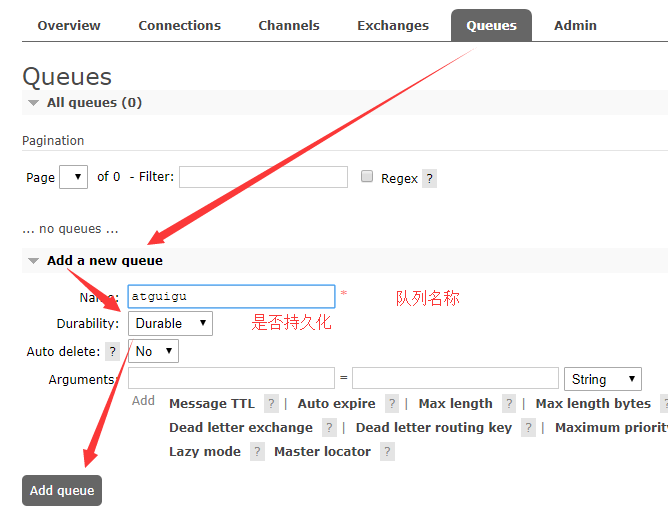Open the Durability dropdown
Viewport: 668px width, 513px height.
click(170, 323)
